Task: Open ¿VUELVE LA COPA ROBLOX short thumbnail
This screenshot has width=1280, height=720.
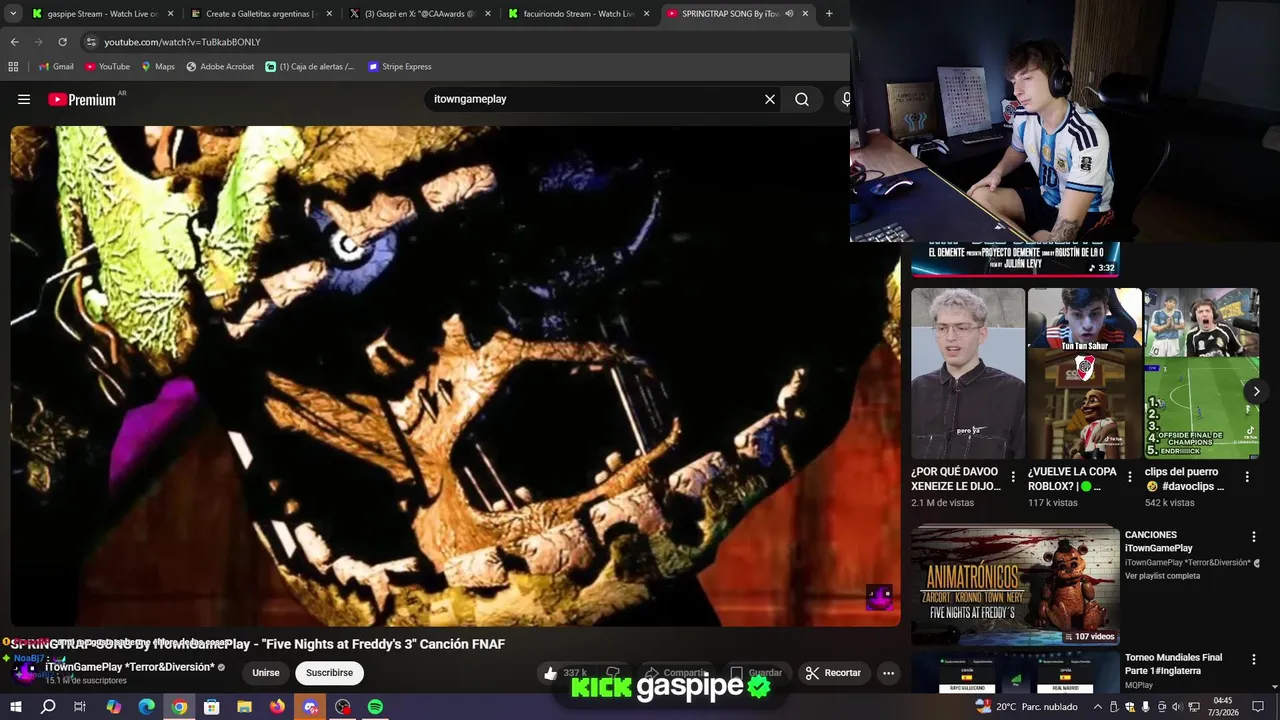Action: coord(1085,374)
